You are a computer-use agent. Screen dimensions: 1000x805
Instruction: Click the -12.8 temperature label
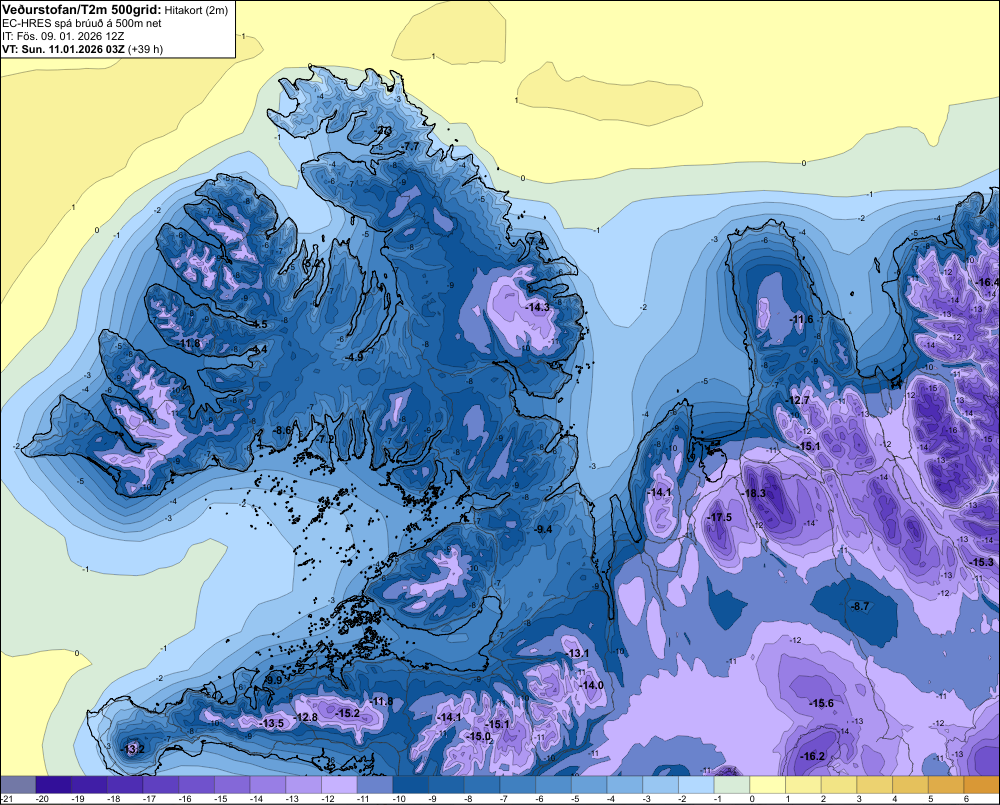pyautogui.click(x=305, y=717)
